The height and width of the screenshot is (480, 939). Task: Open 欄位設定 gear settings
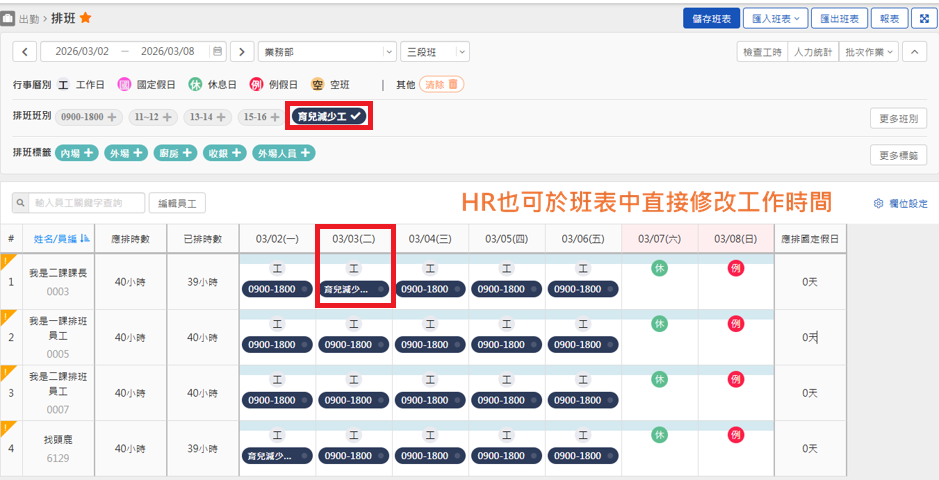point(901,203)
